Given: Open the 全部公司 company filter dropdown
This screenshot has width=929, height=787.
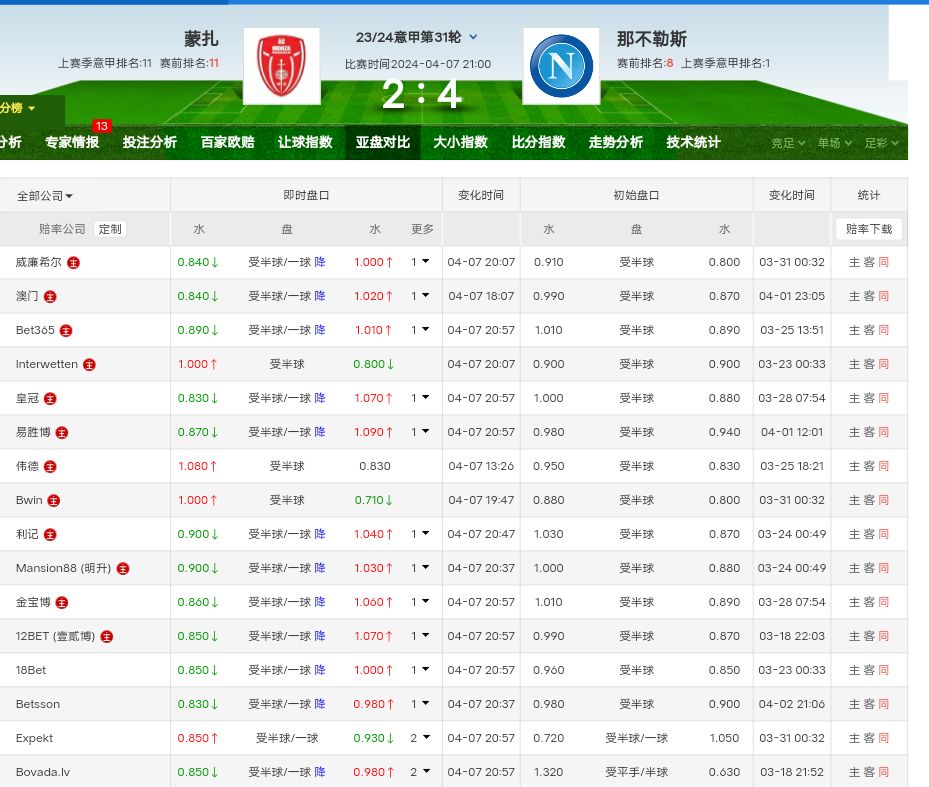Looking at the screenshot, I should (45, 196).
